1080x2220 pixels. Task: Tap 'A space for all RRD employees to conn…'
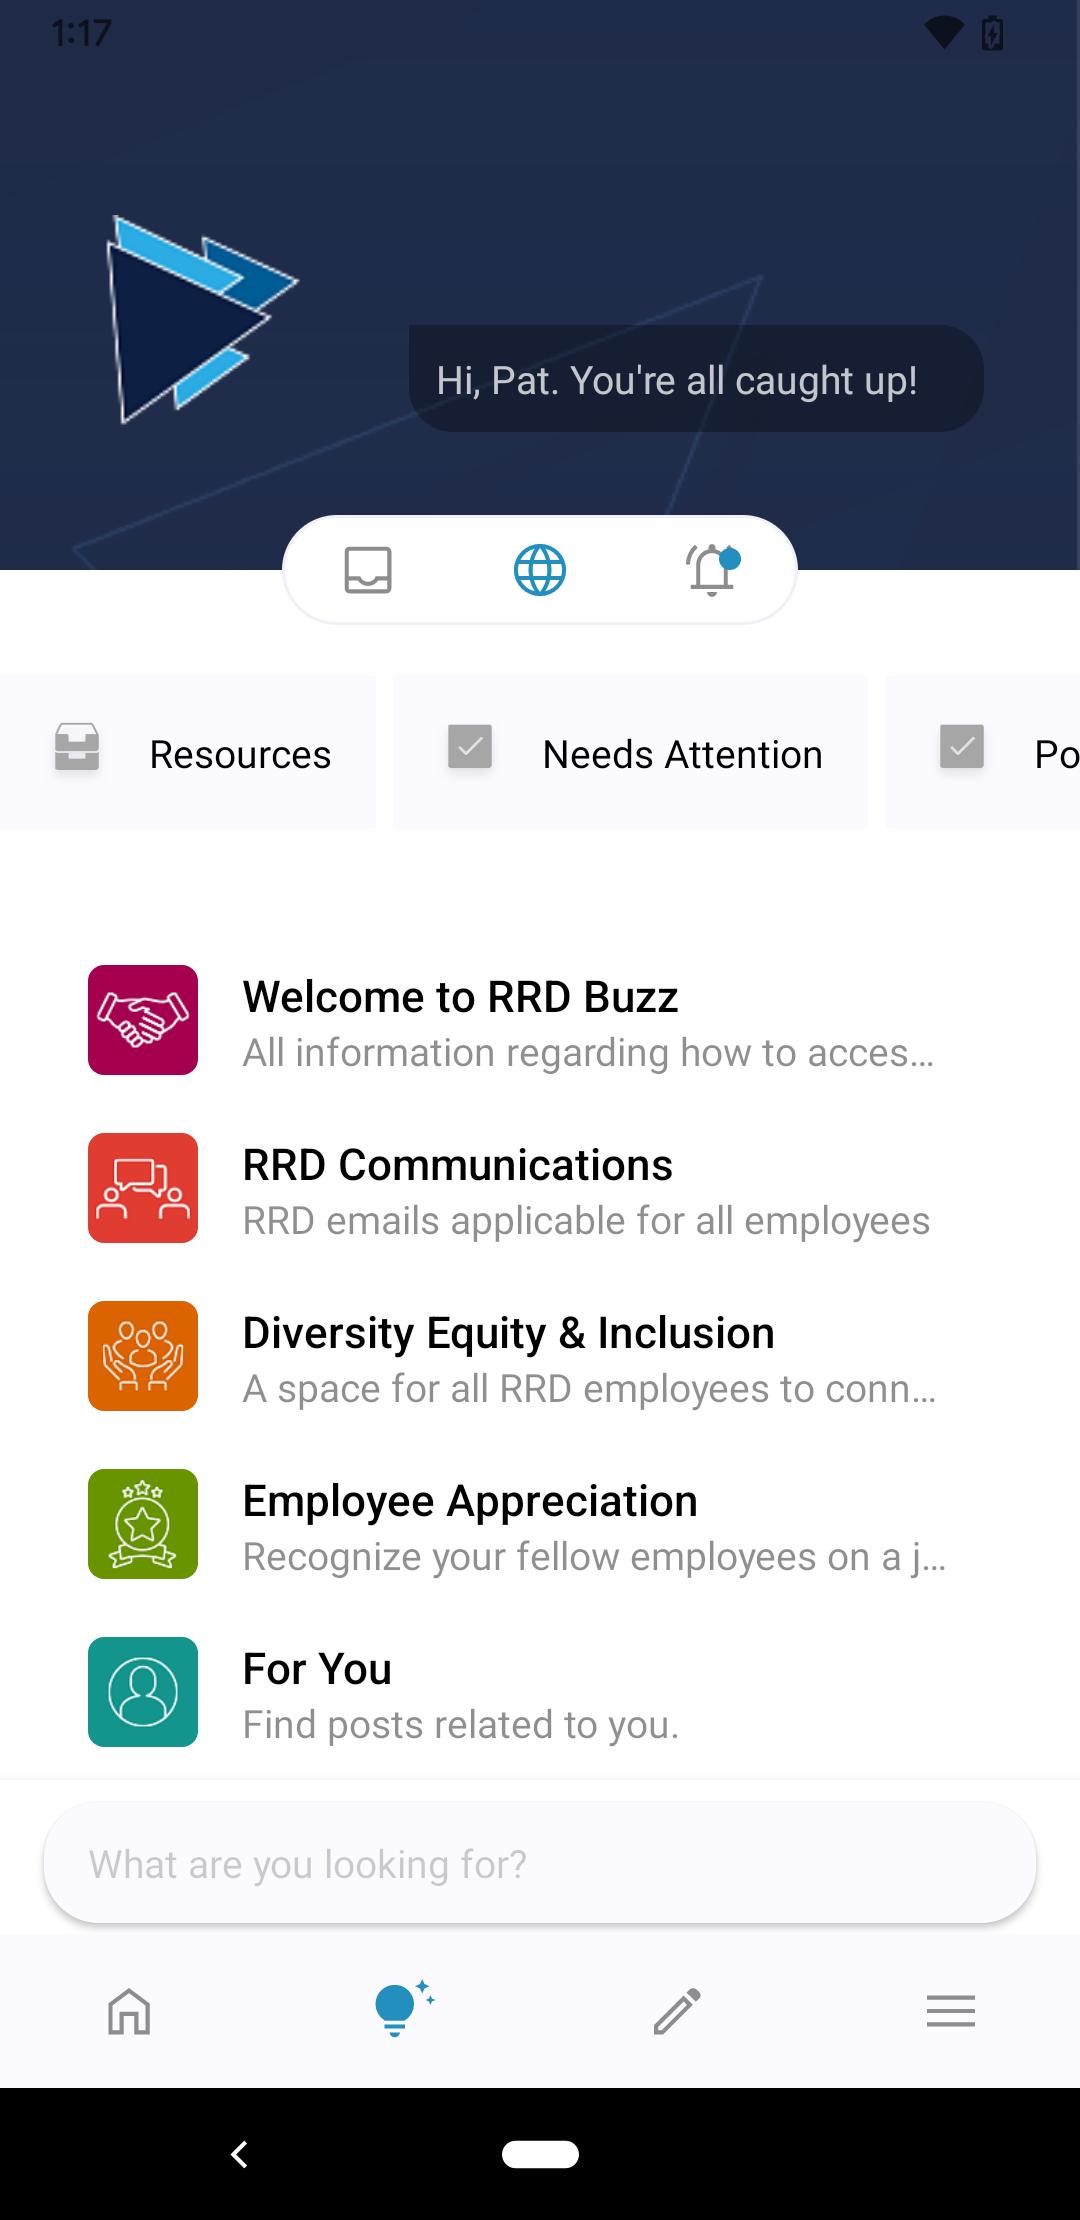tap(590, 1389)
